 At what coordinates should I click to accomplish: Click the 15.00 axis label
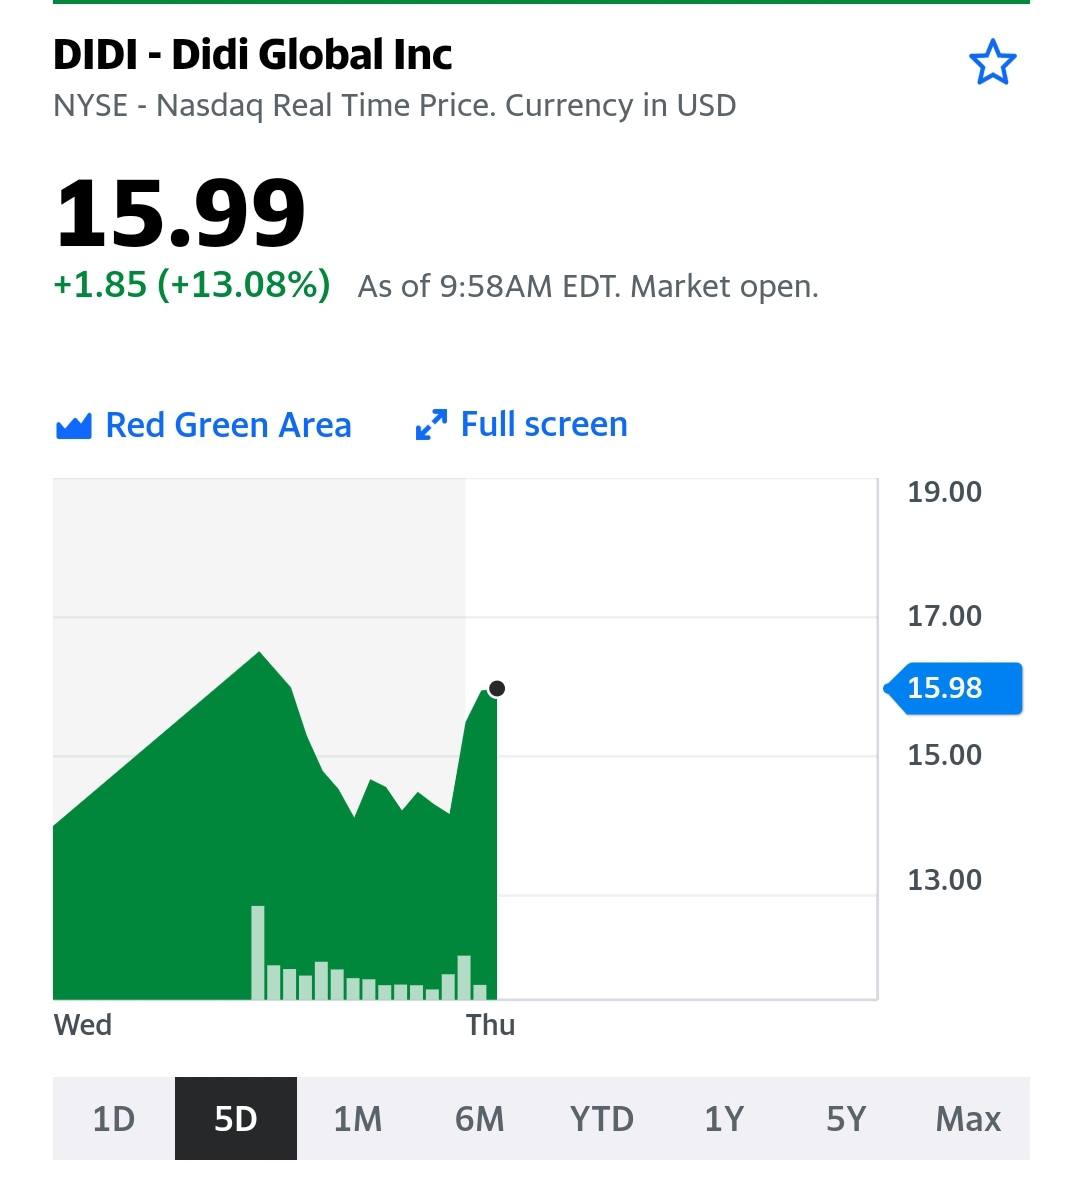[944, 755]
